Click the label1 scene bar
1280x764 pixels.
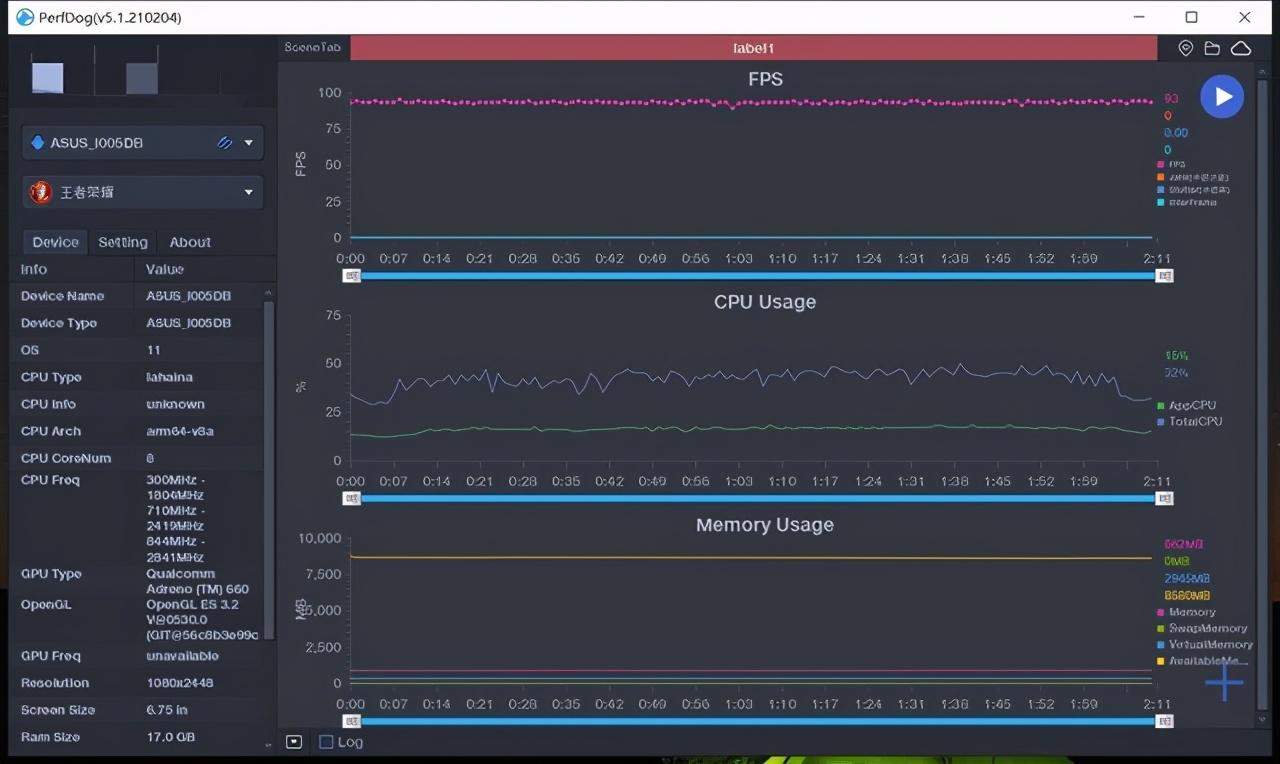[x=753, y=48]
